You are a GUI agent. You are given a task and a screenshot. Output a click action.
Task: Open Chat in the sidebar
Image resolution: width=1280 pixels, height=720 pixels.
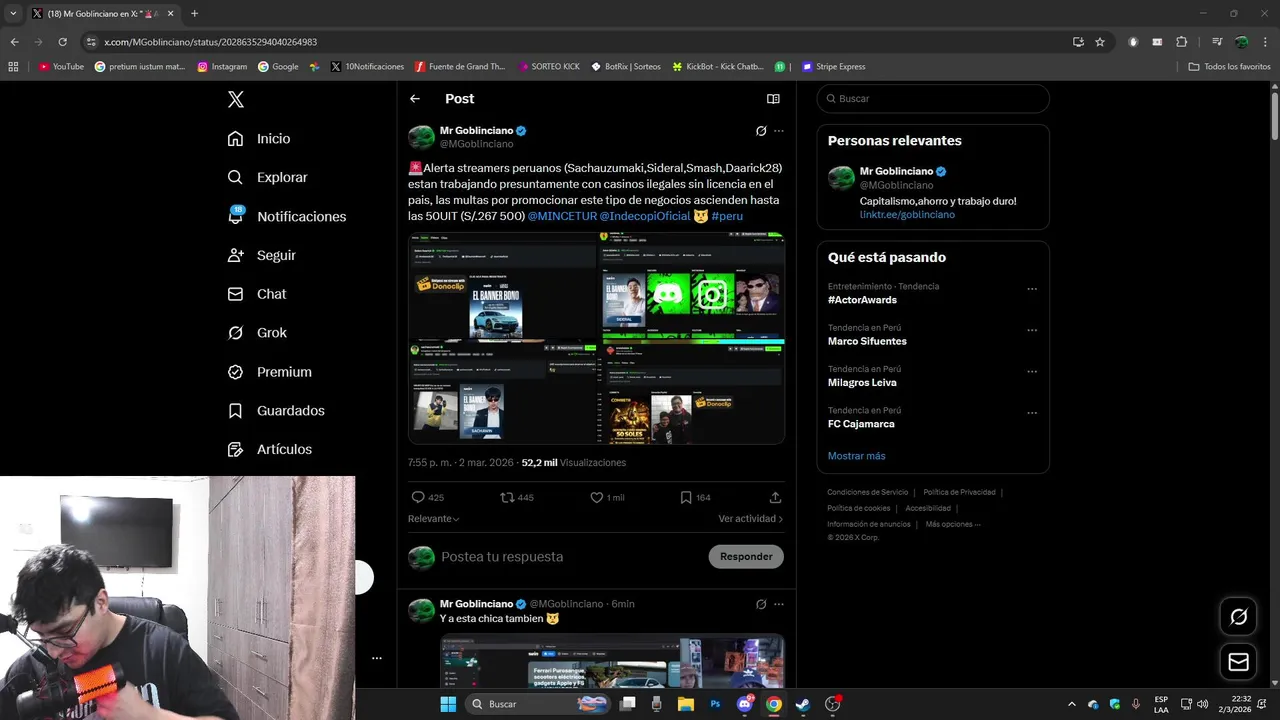(x=256, y=294)
